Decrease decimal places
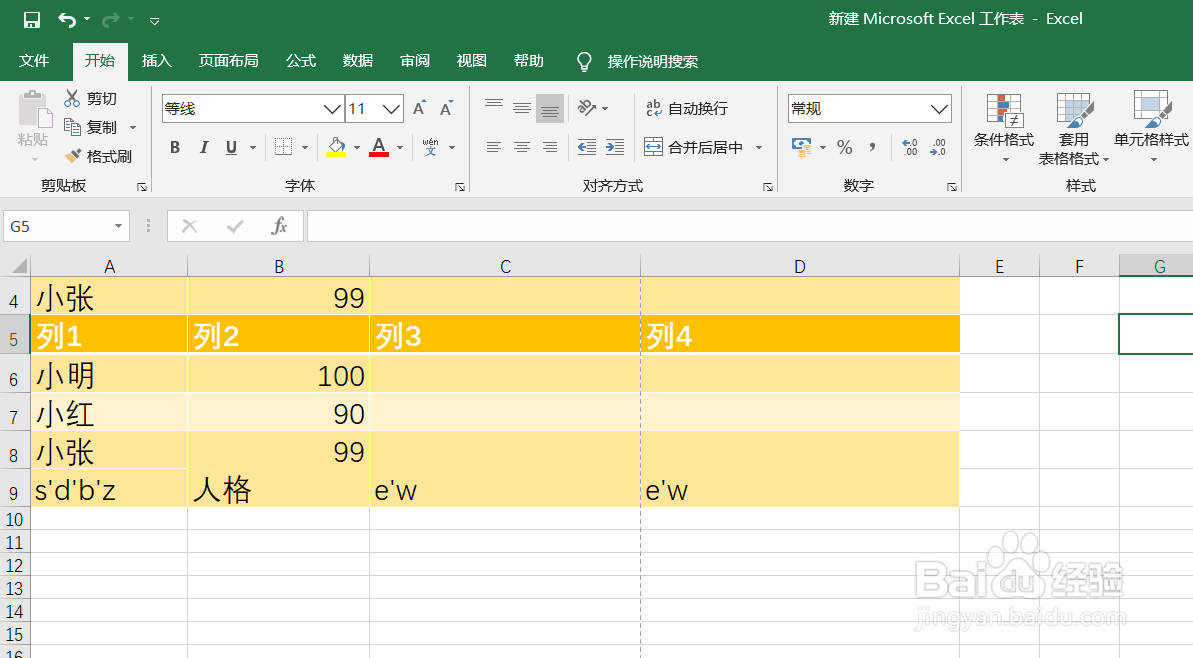Screen dimensions: 1193x658 [x=938, y=148]
